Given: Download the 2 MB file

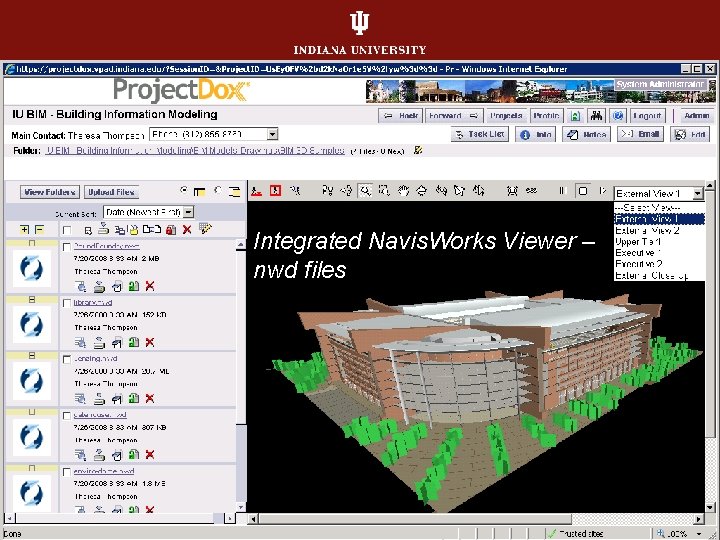Looking at the screenshot, I should tap(99, 287).
